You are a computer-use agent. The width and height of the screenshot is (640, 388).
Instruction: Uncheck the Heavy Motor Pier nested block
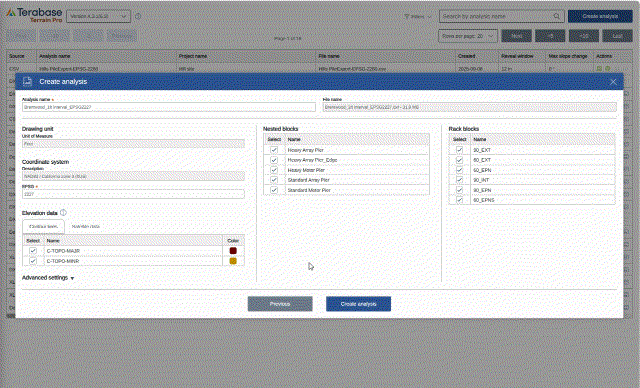[274, 170]
